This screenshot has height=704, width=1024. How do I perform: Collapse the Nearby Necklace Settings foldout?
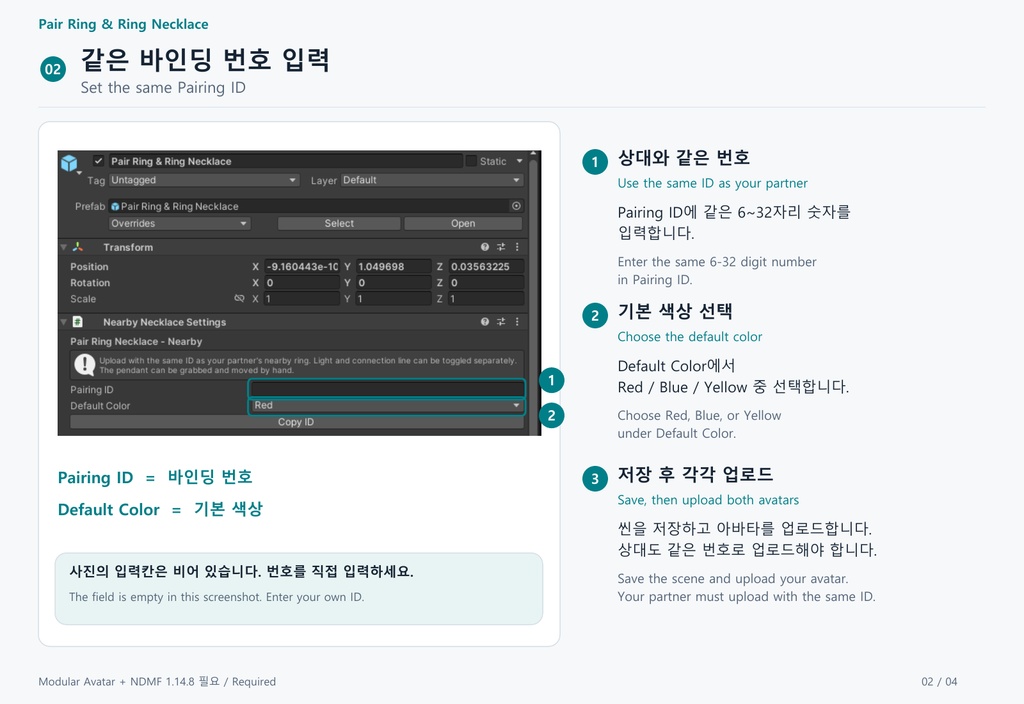click(63, 322)
